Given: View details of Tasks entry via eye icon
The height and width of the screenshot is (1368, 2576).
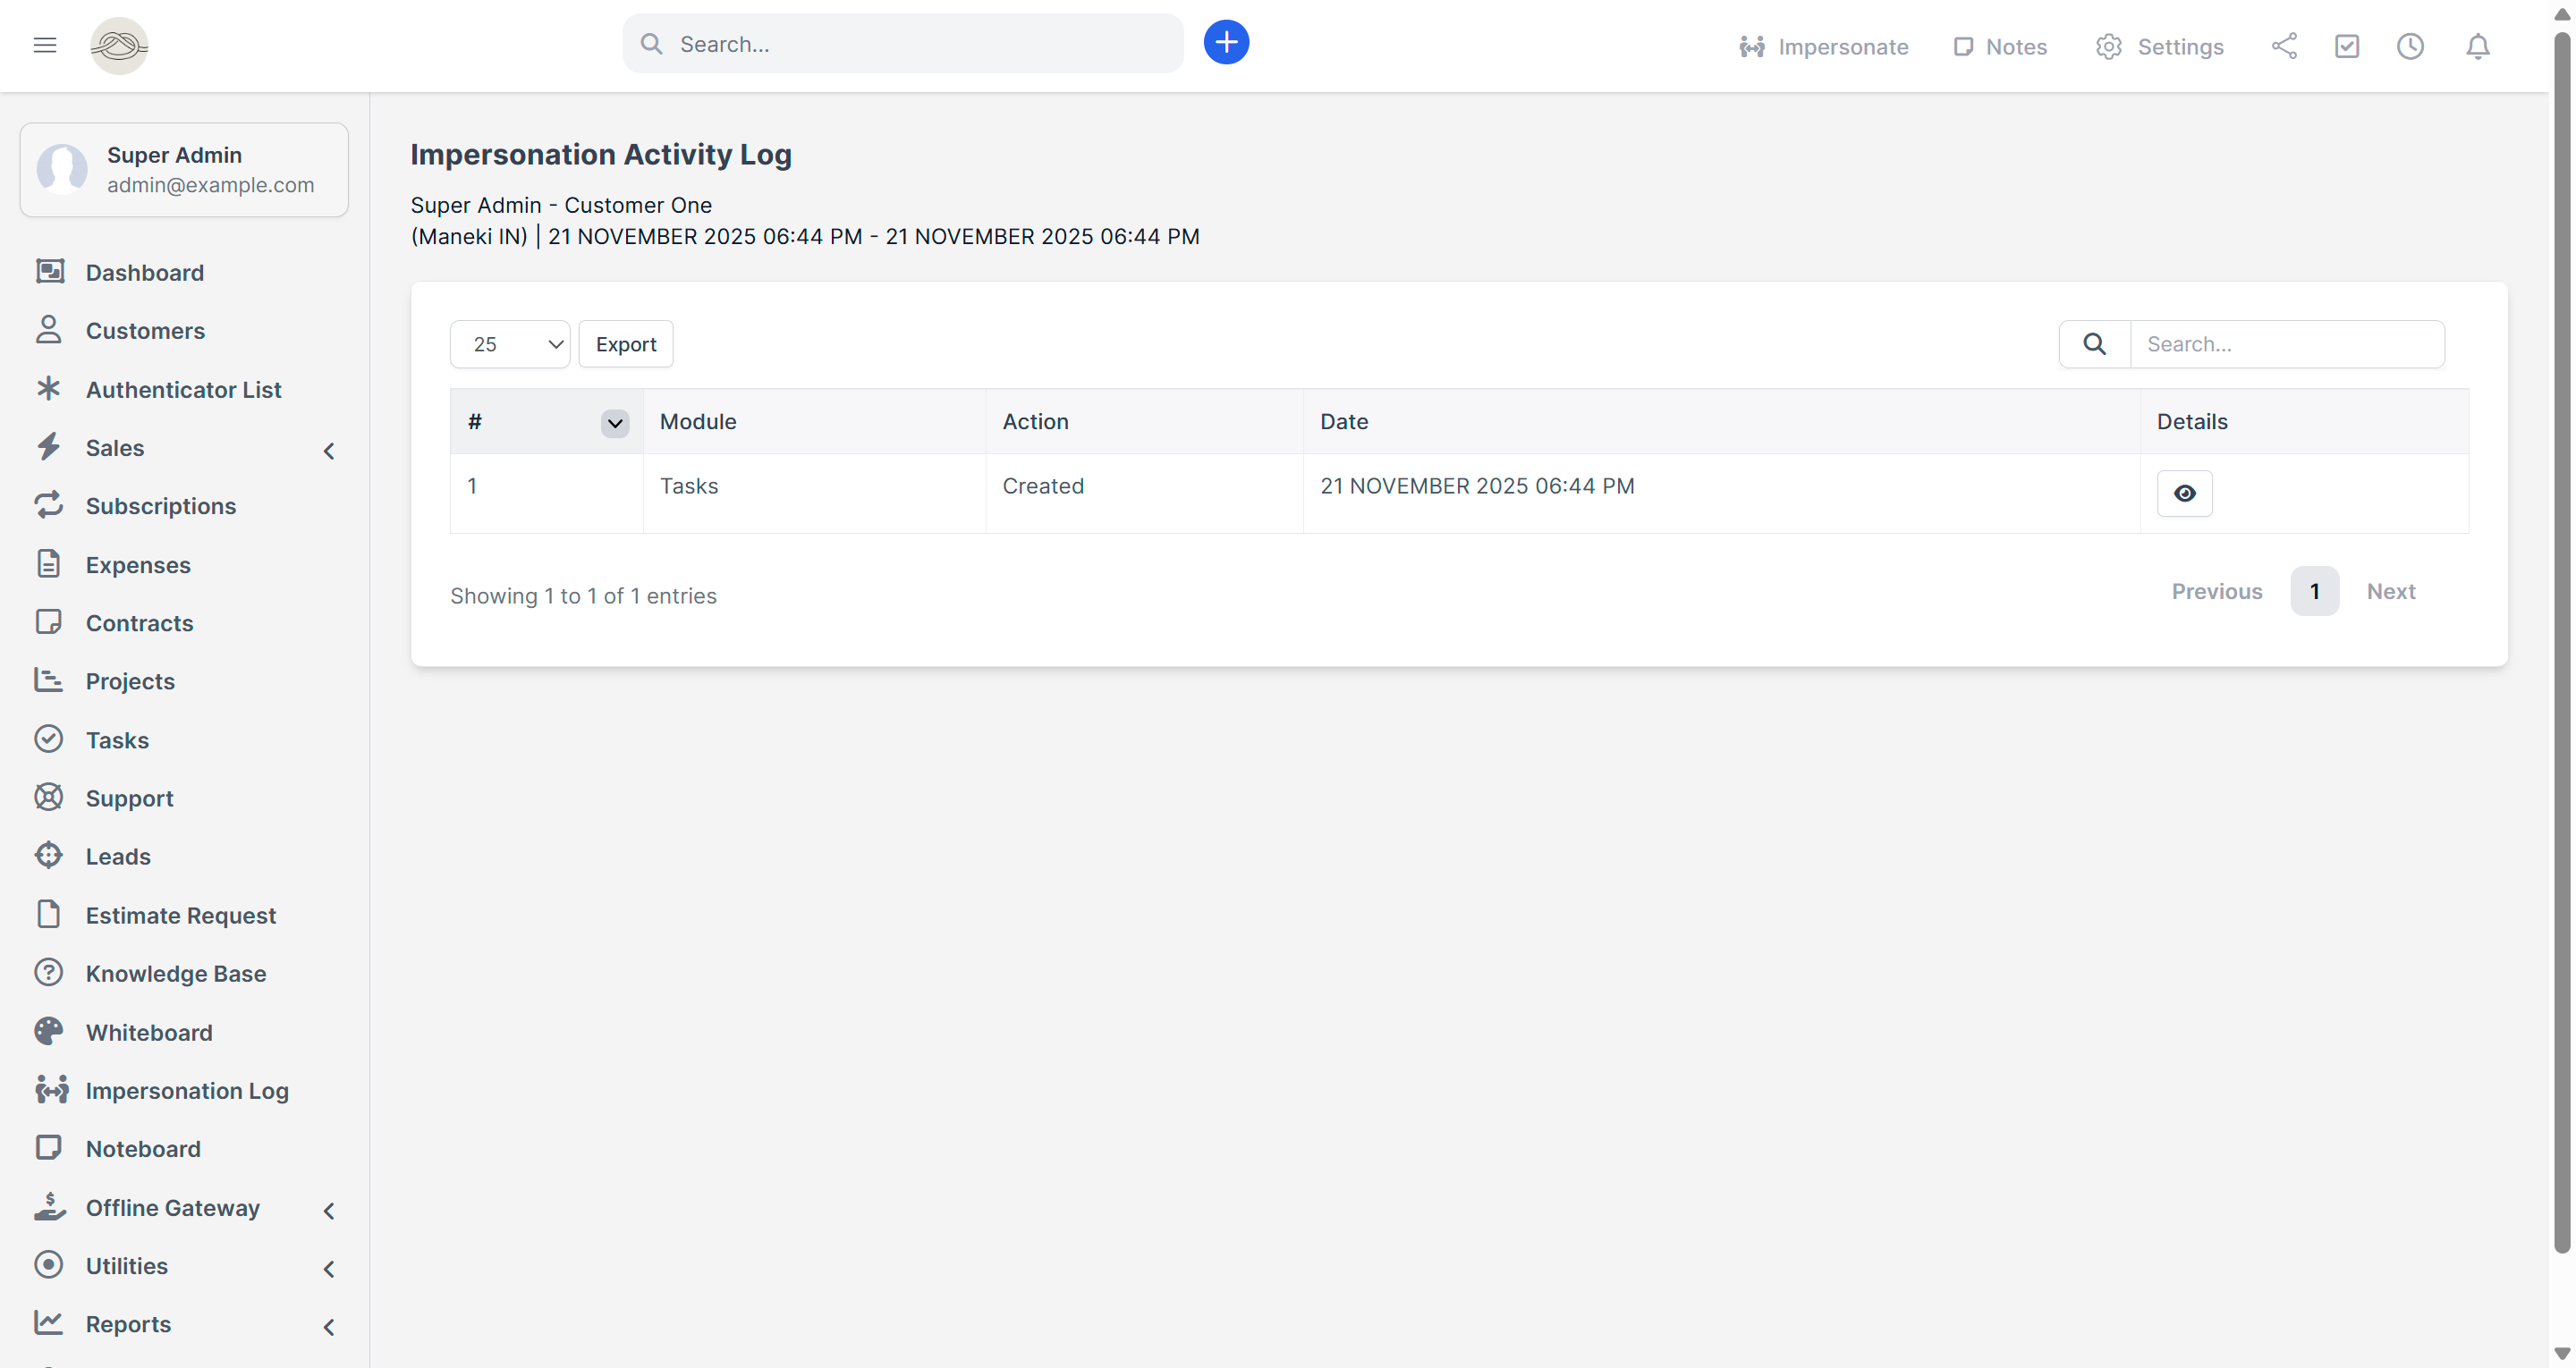Looking at the screenshot, I should pos(2184,493).
